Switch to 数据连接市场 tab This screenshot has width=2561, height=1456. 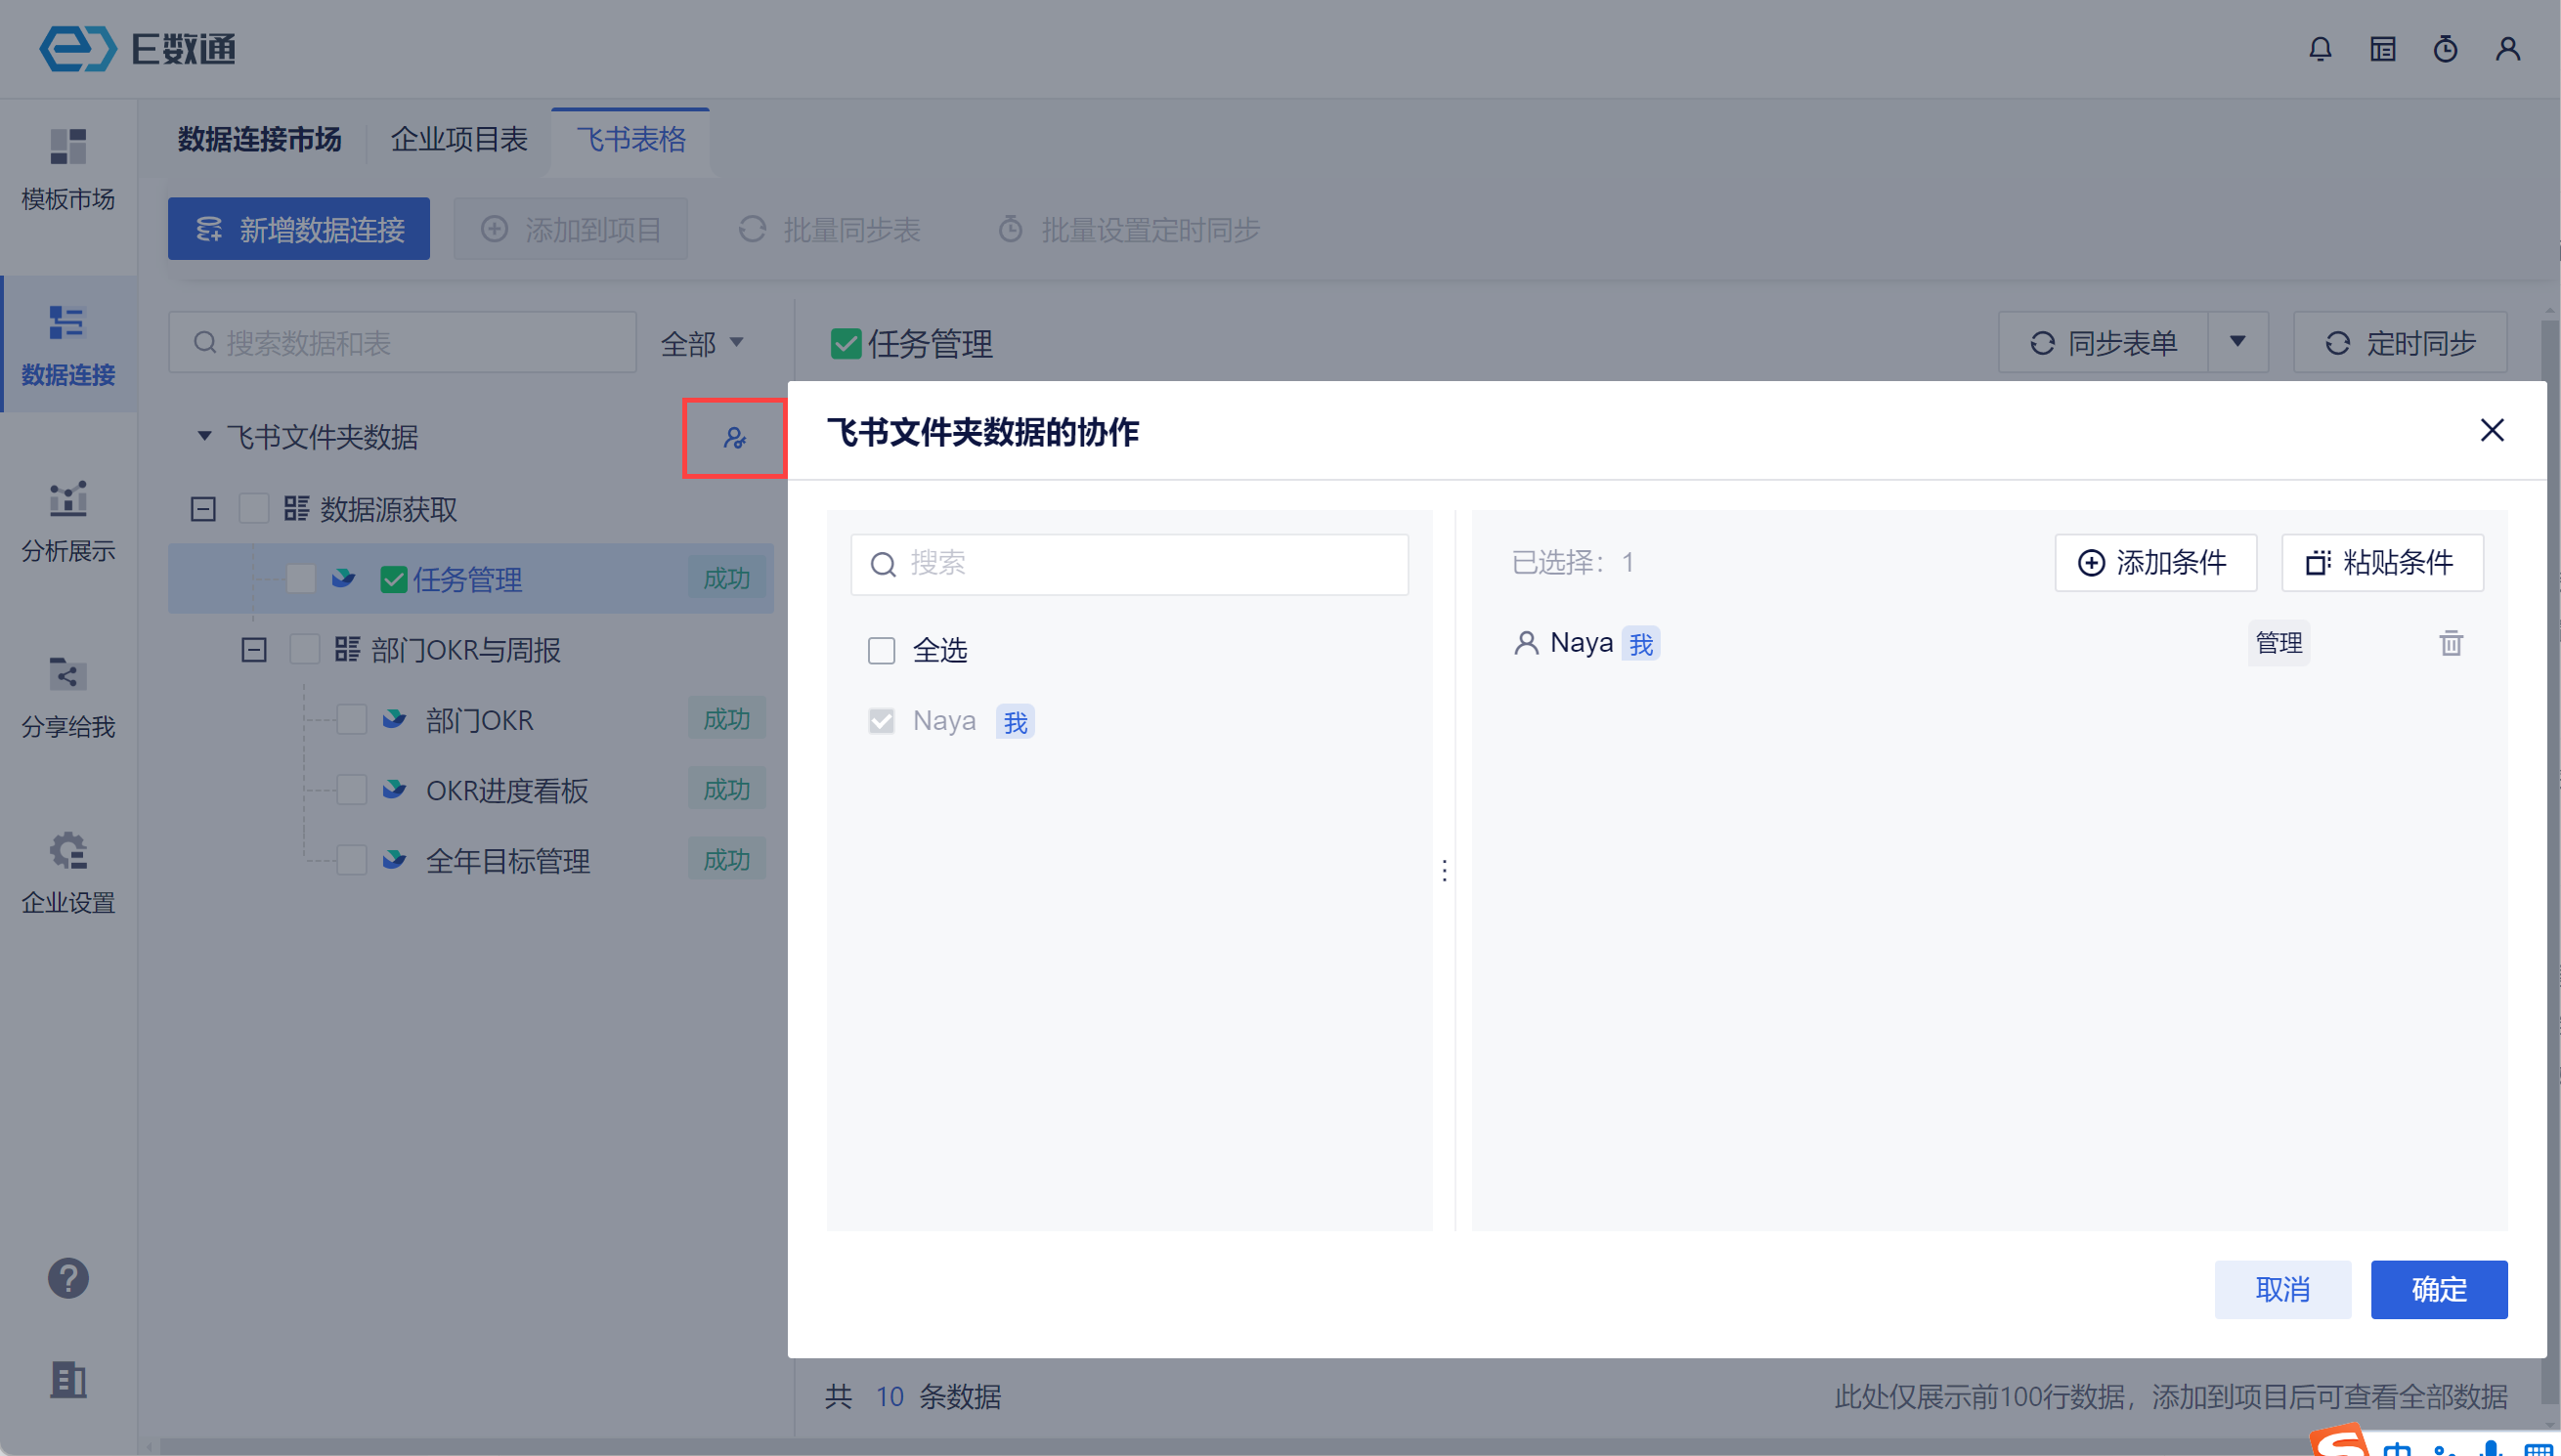tap(260, 140)
